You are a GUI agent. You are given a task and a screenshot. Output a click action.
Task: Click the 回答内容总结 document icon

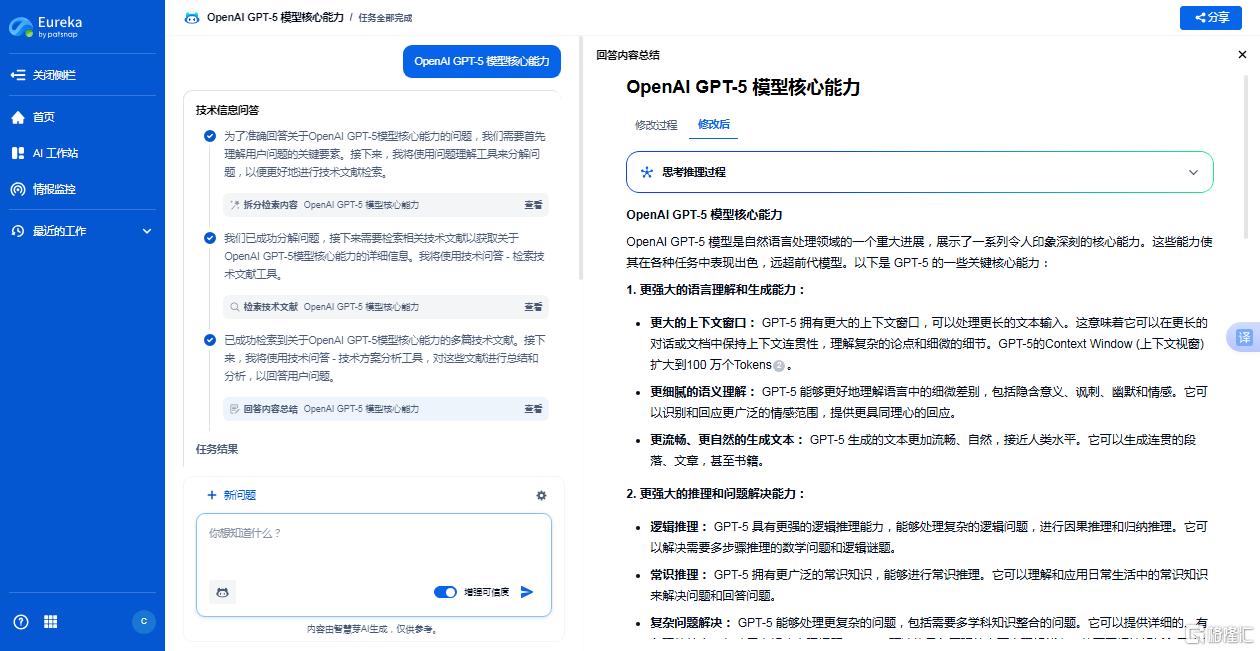(235, 409)
